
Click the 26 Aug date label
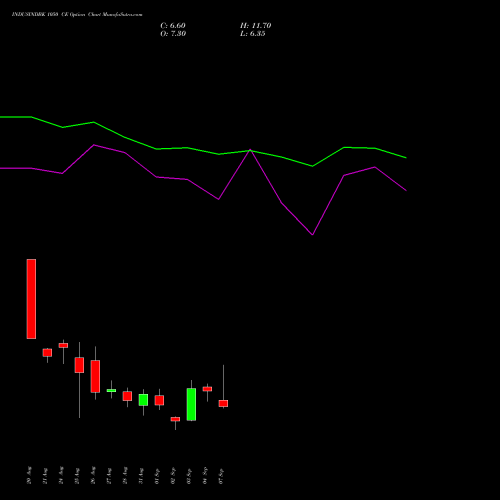tap(93, 475)
